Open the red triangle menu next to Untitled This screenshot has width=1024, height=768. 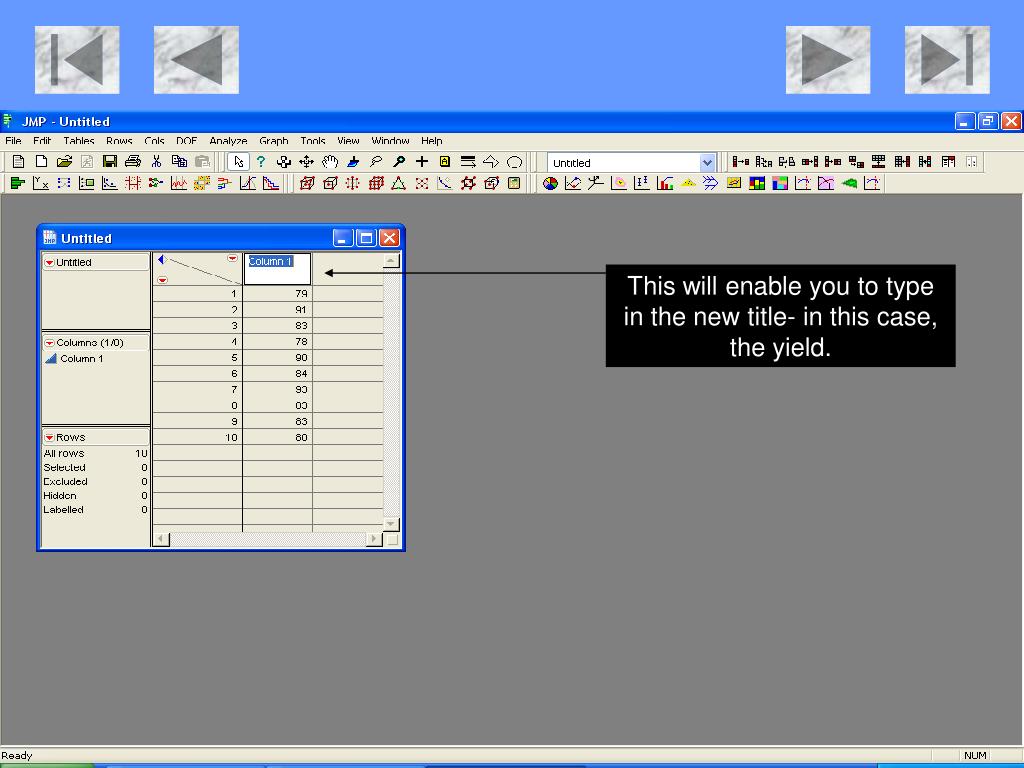[49, 263]
